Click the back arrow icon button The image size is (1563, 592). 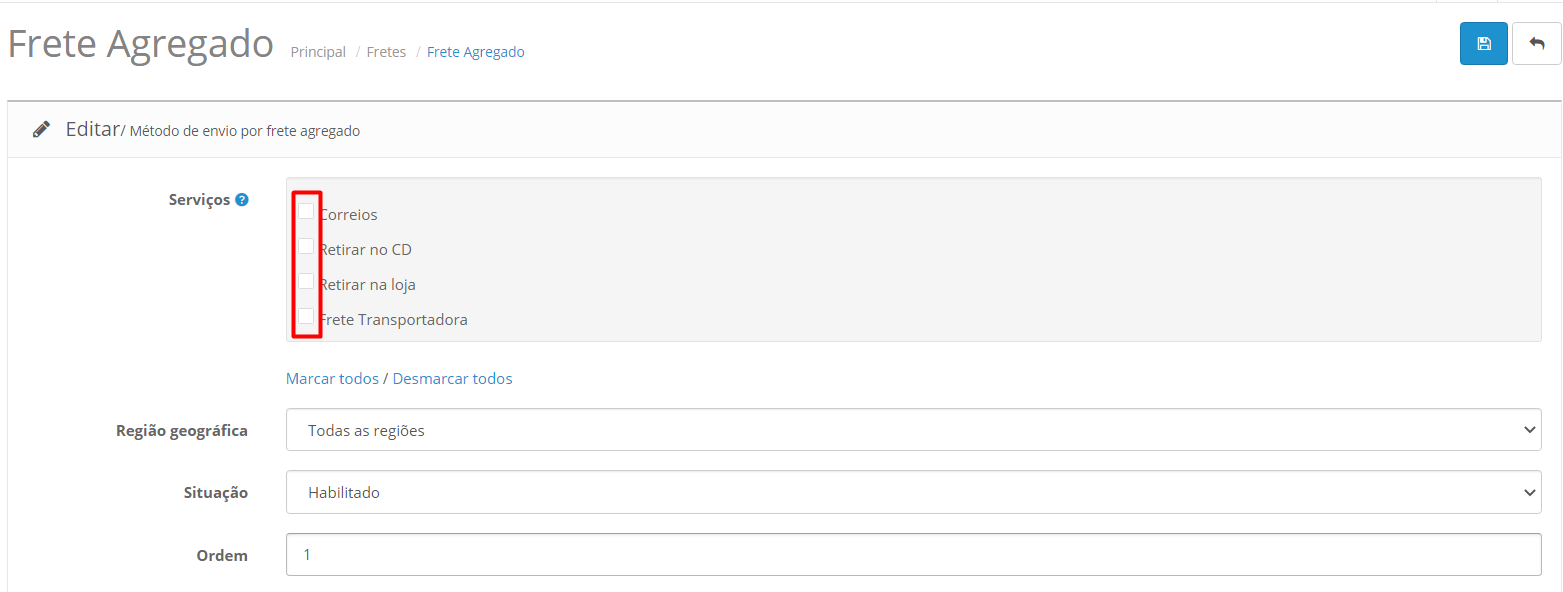(x=1536, y=44)
